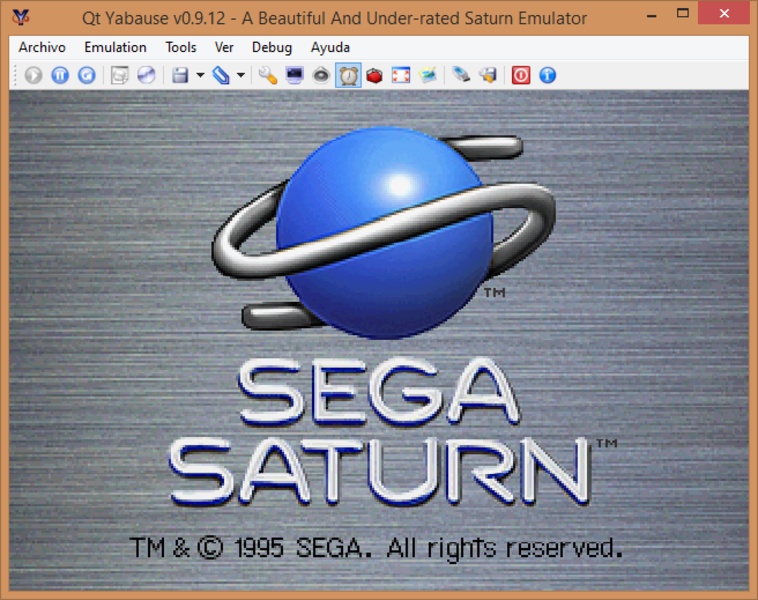The height and width of the screenshot is (600, 758).
Task: Open the Tools menu
Action: point(181,47)
